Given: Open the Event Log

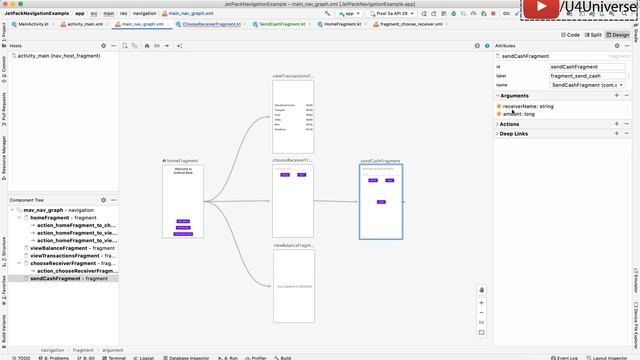Looking at the screenshot, I should tap(564, 358).
